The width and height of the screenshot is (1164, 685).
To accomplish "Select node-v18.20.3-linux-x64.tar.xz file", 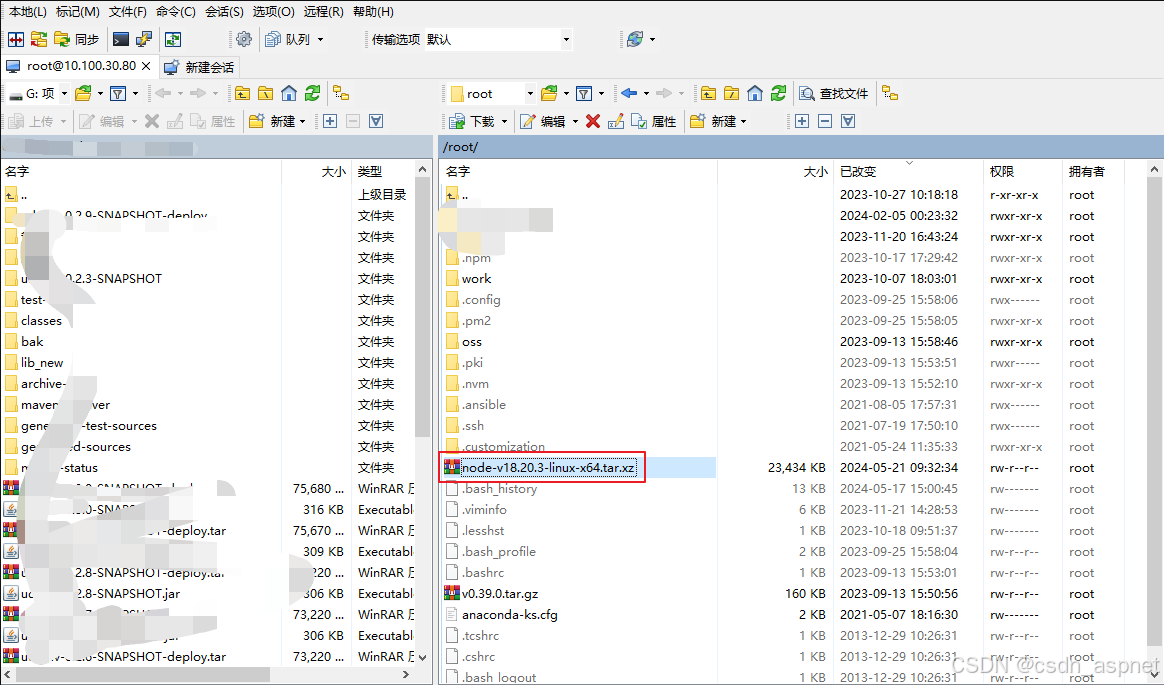I will click(x=548, y=468).
